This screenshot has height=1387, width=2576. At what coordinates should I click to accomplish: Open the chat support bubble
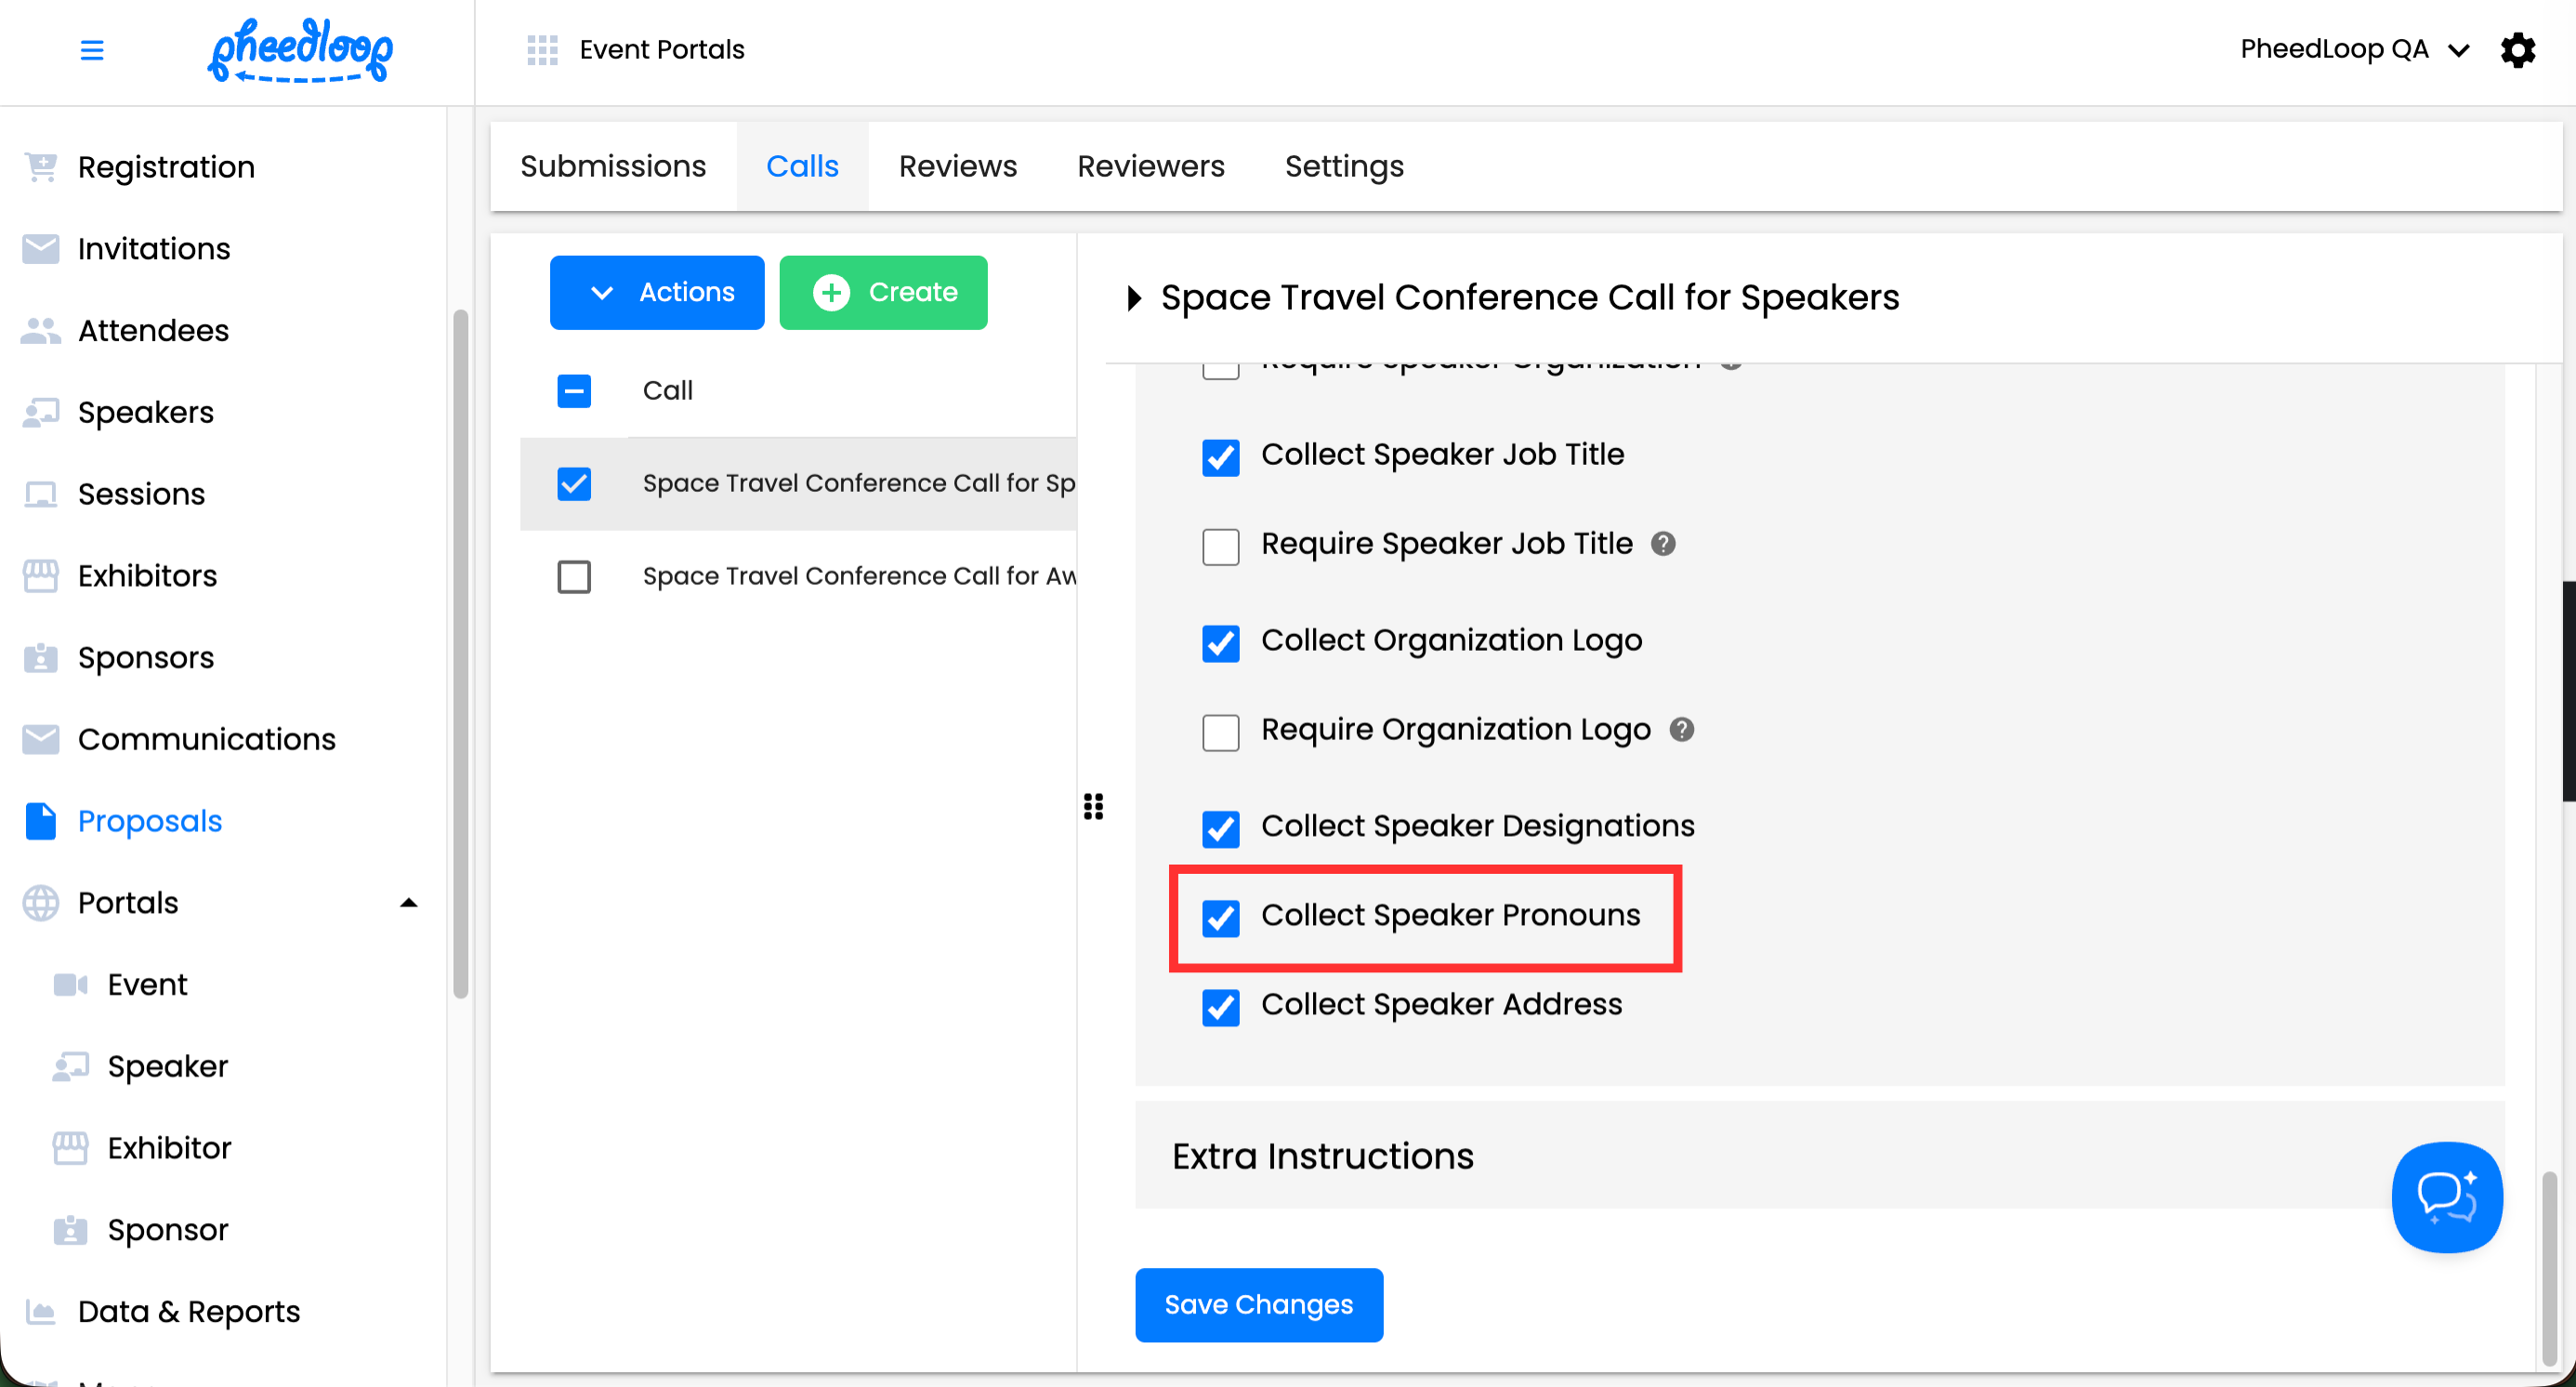2446,1196
